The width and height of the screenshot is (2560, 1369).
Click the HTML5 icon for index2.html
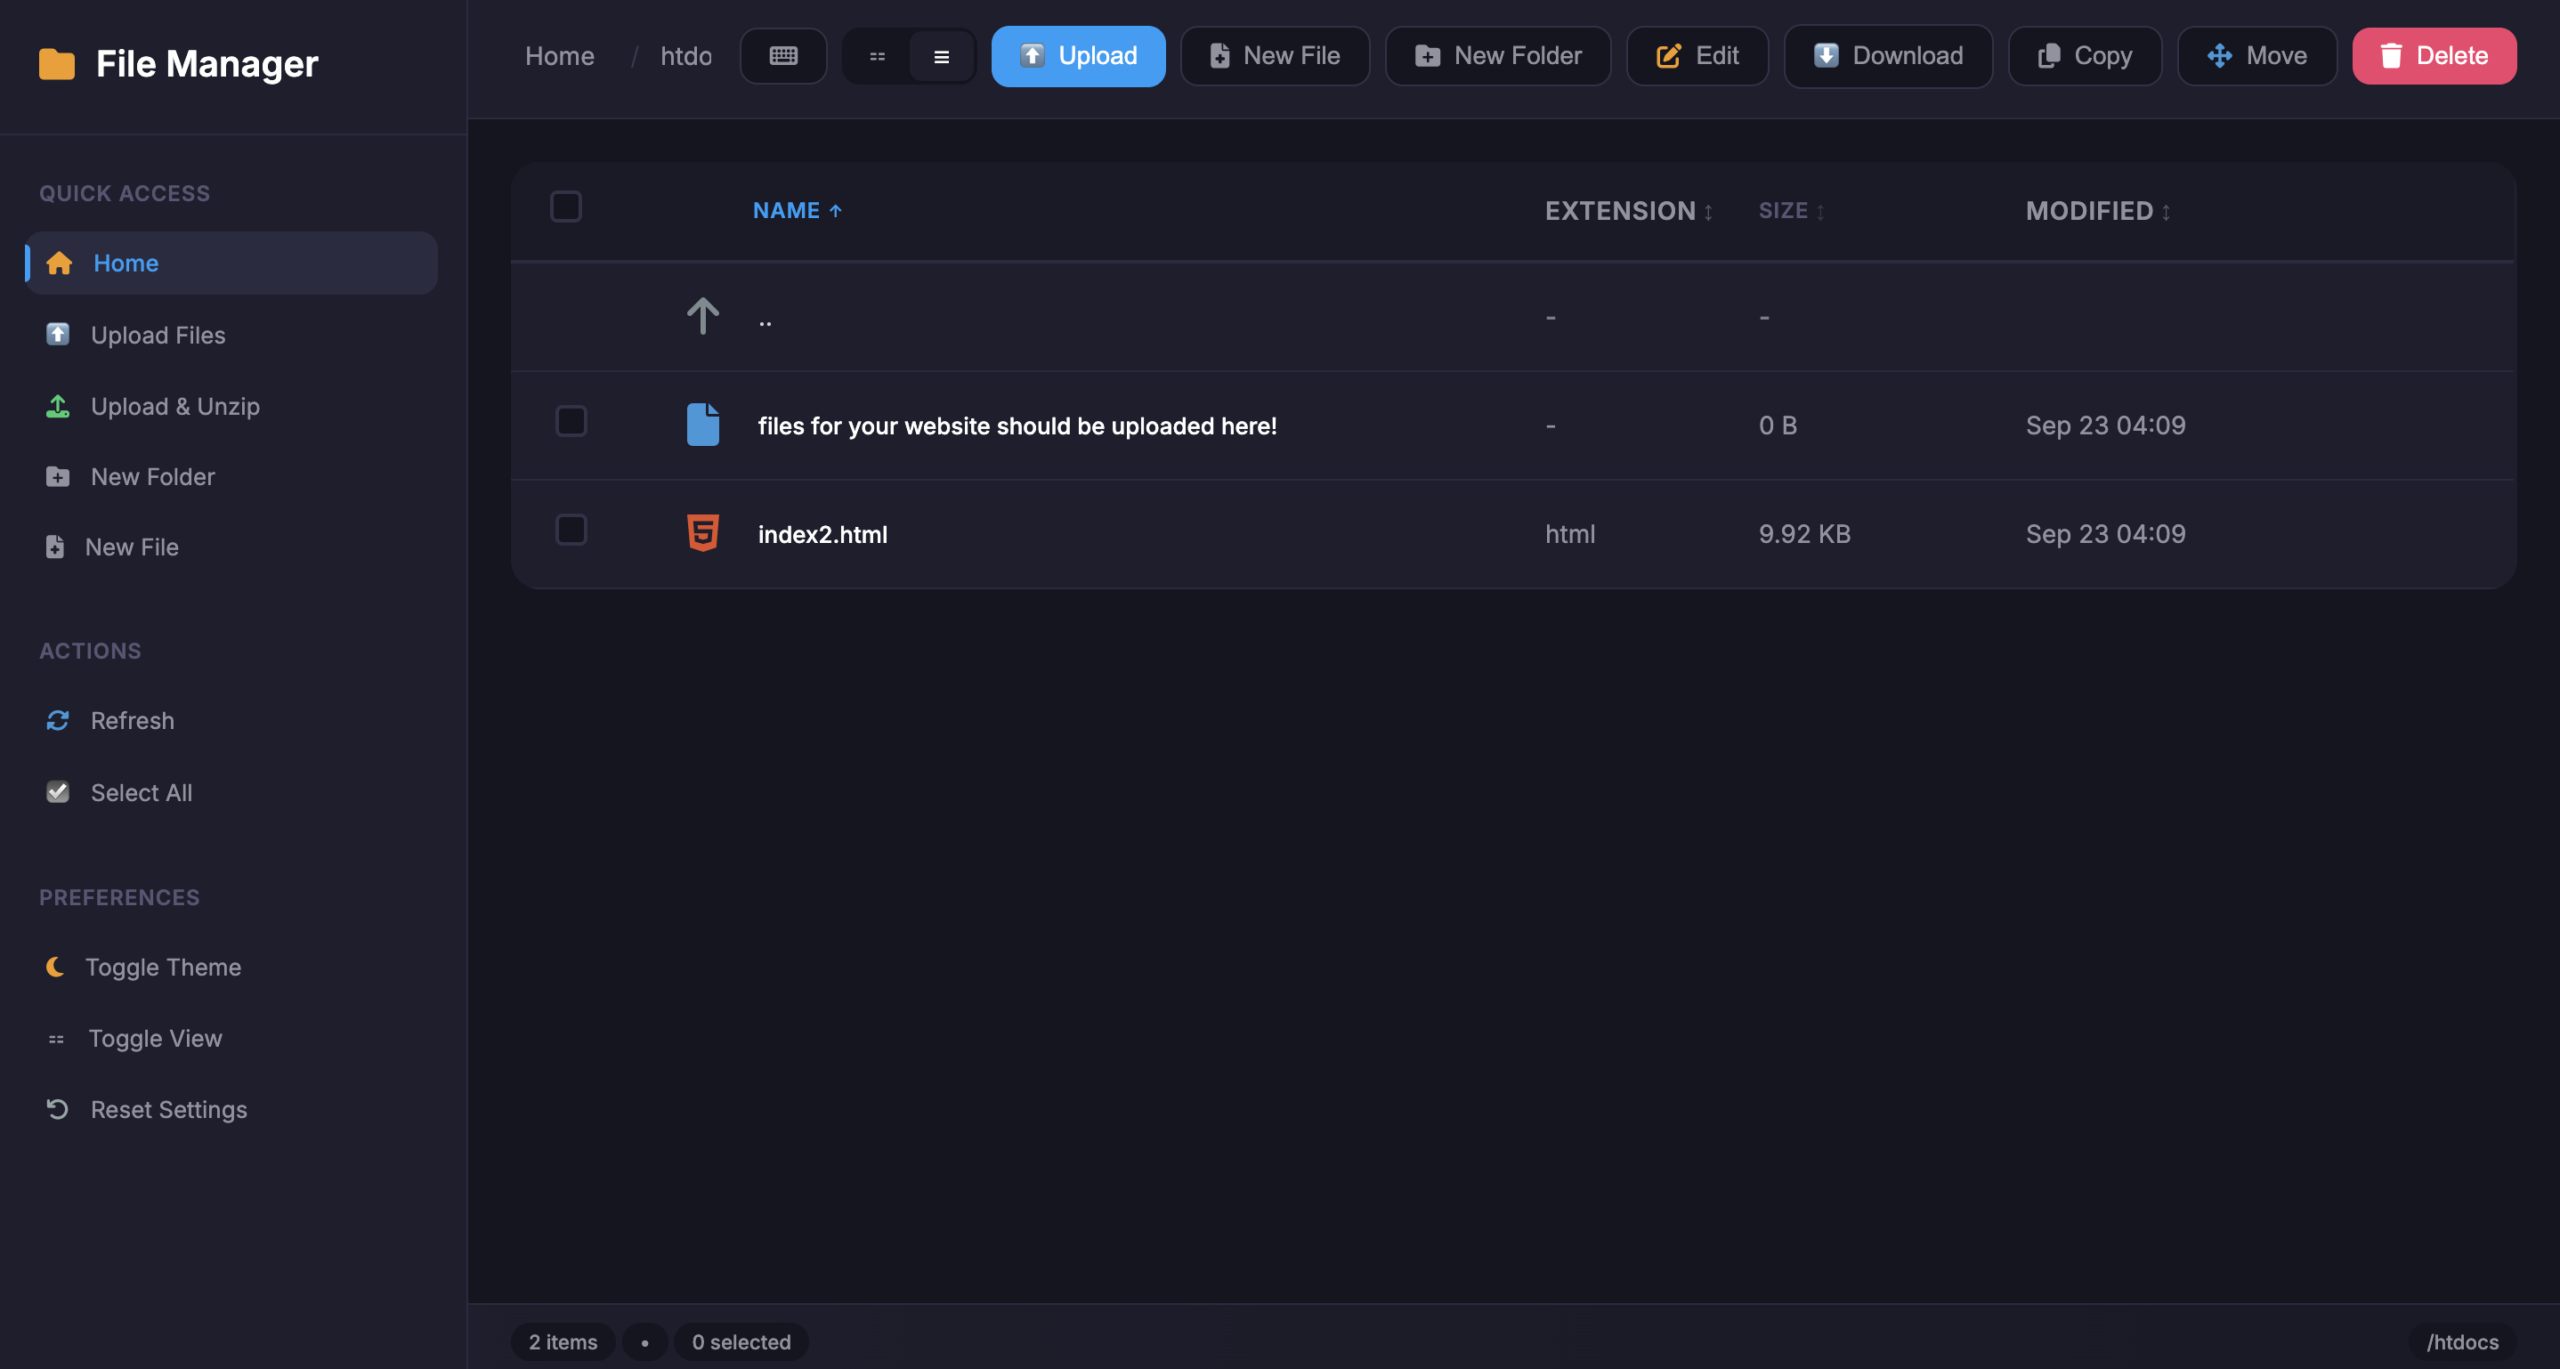point(703,533)
